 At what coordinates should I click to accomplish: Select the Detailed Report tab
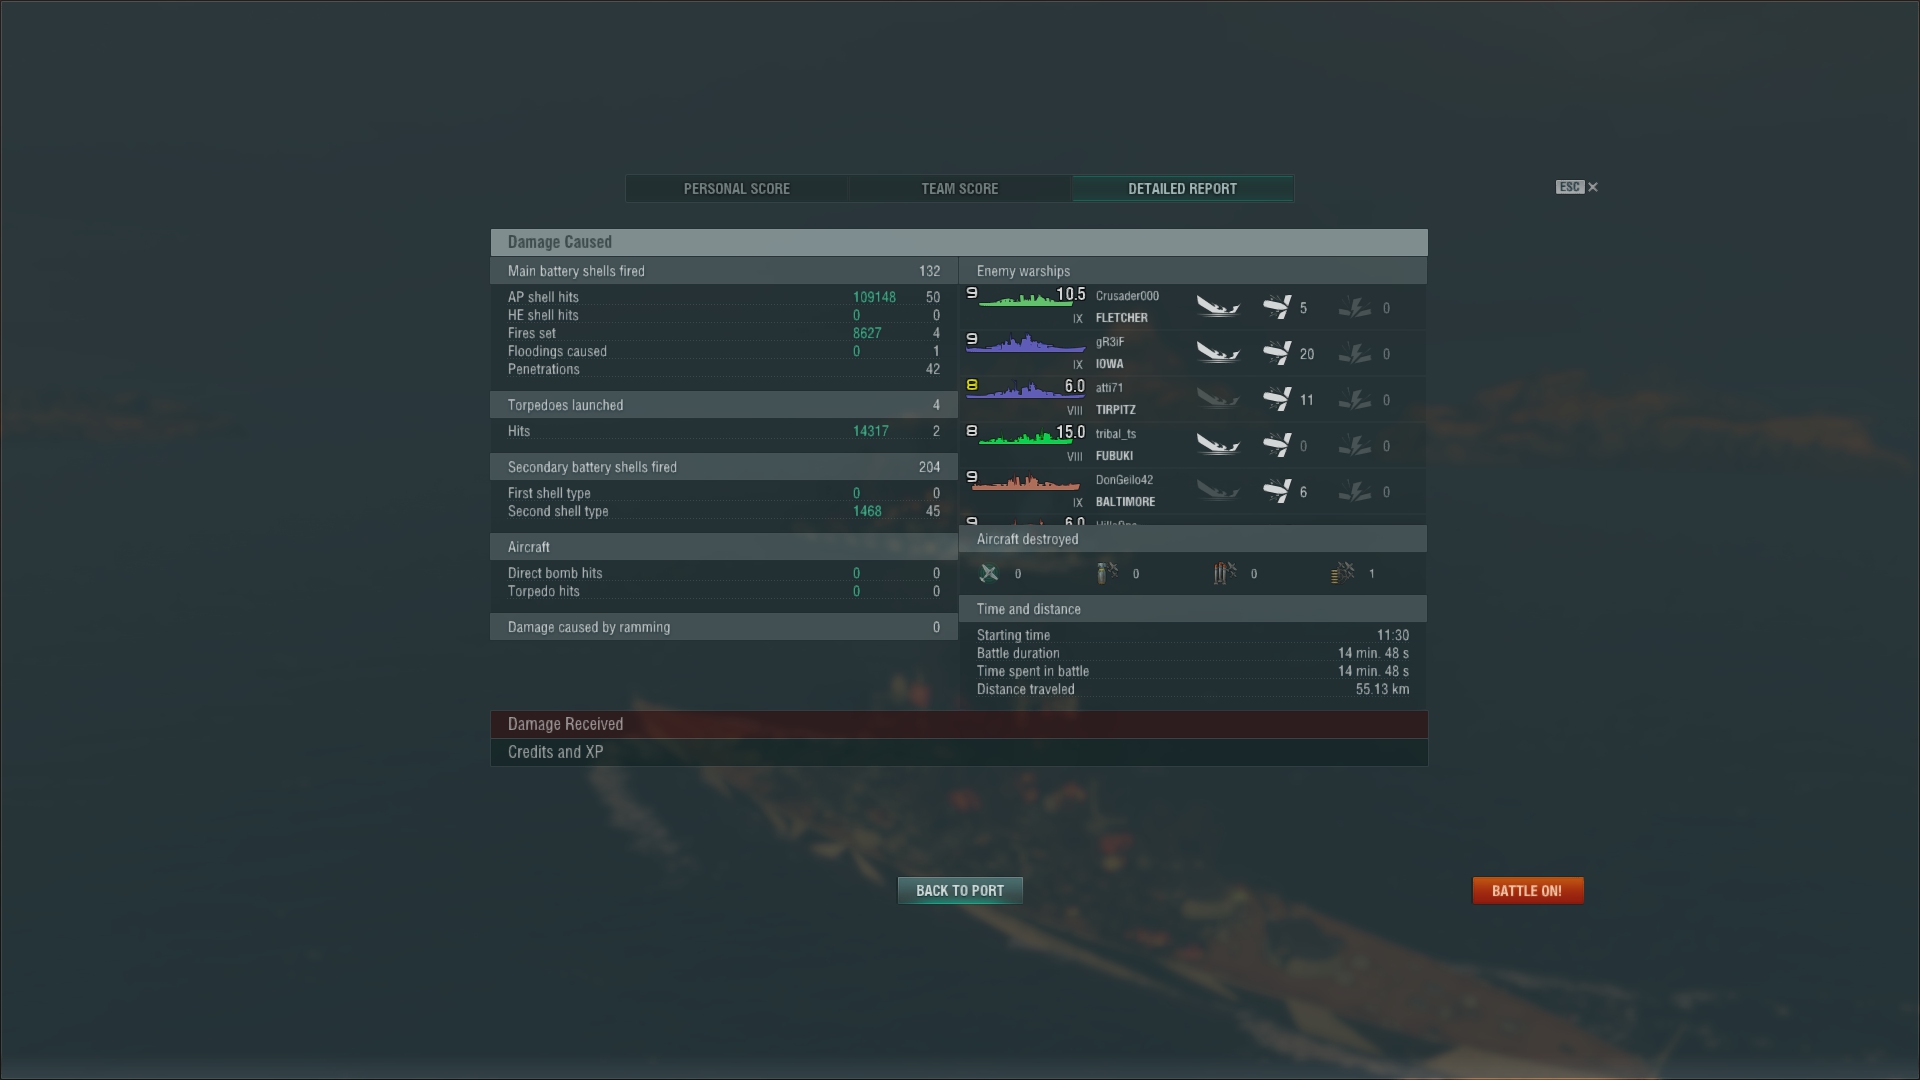pos(1183,189)
